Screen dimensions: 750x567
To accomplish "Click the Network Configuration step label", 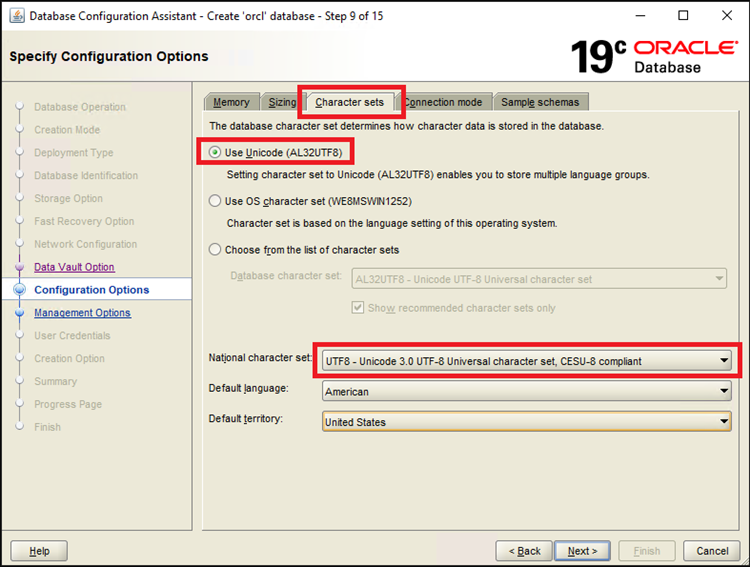I will 86,244.
